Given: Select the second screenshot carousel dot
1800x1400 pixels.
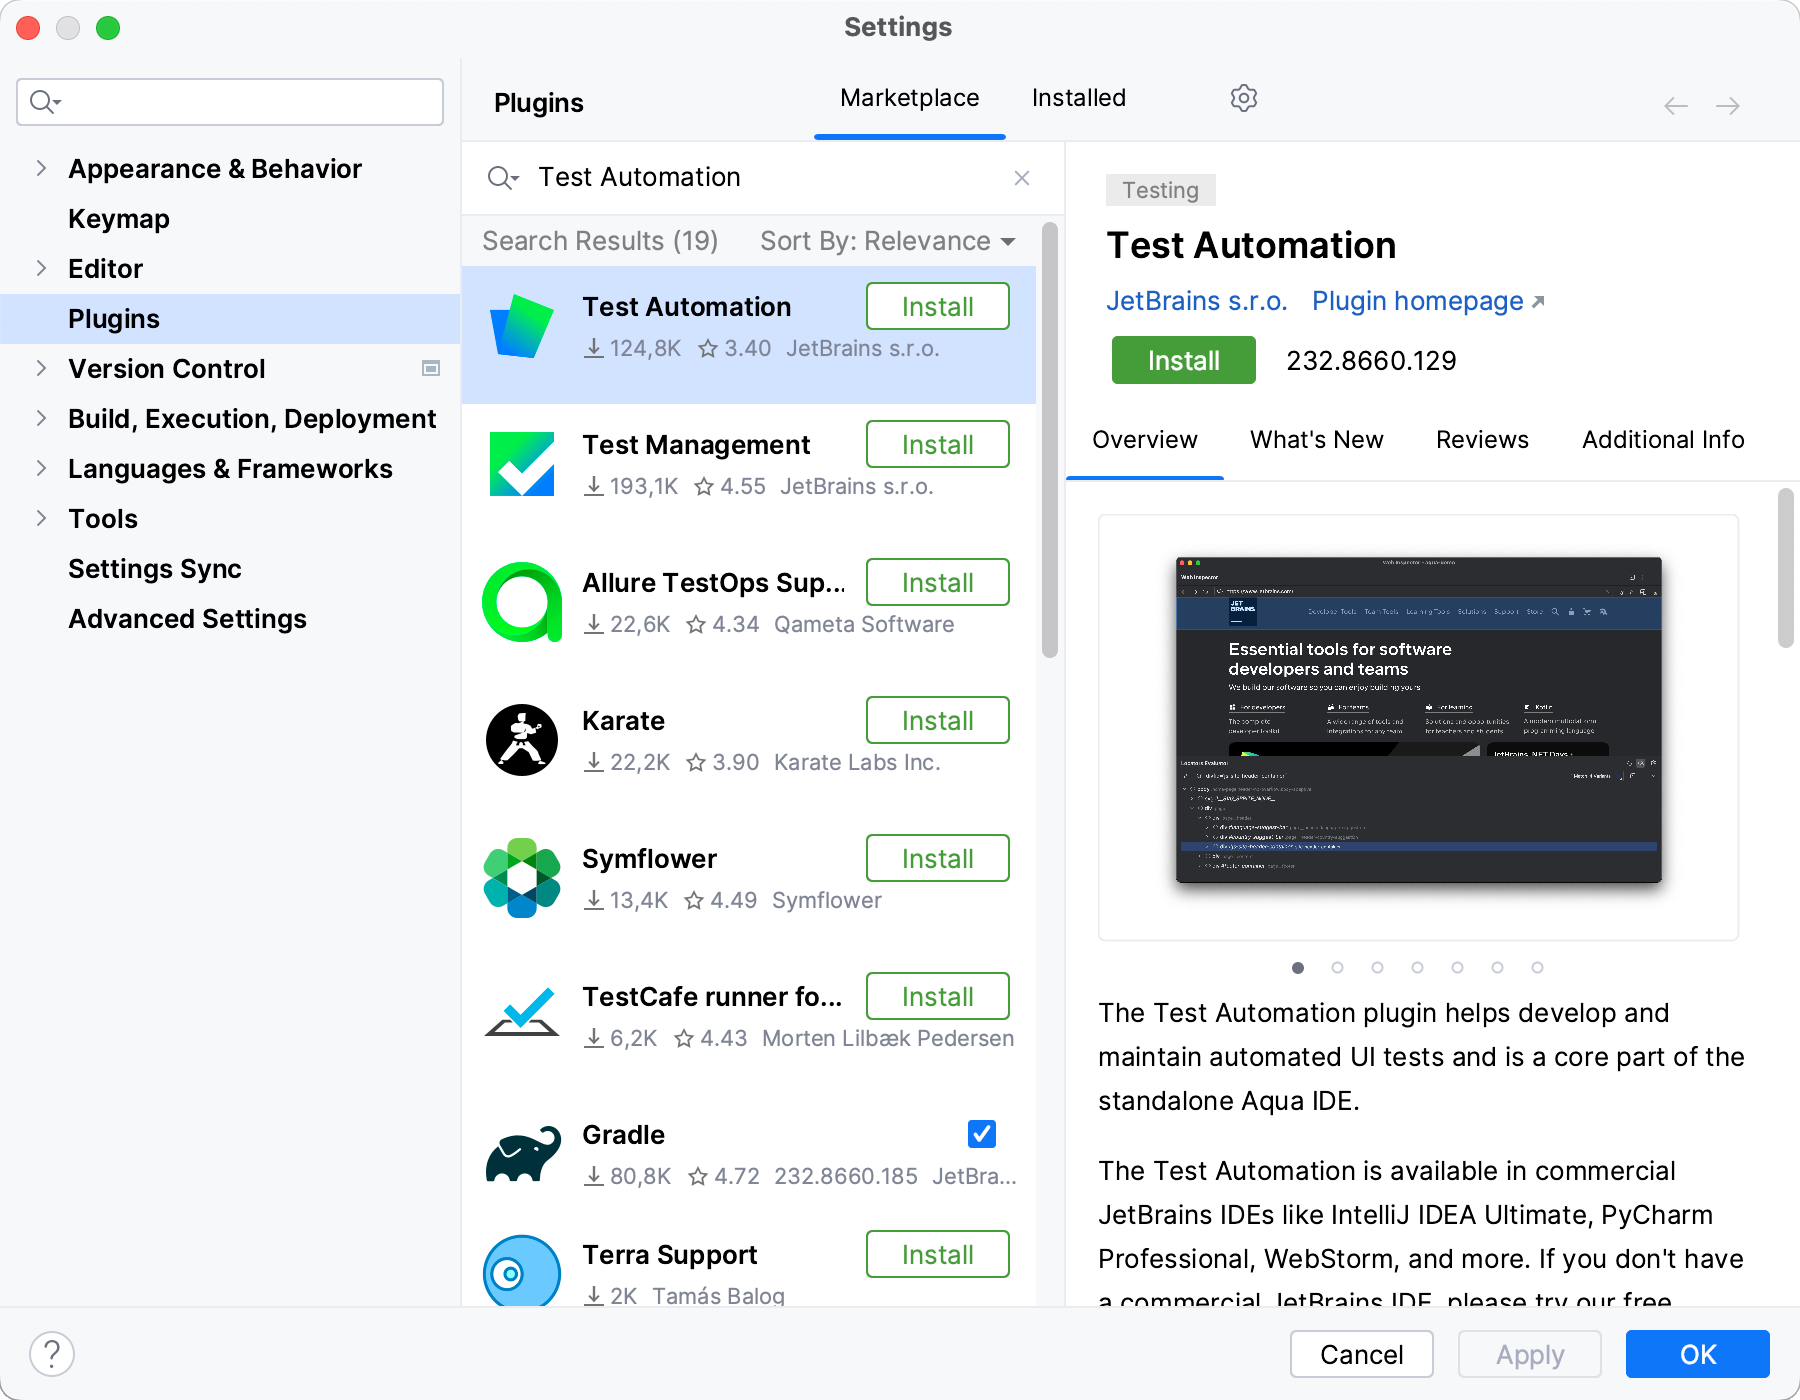Looking at the screenshot, I should (x=1338, y=967).
